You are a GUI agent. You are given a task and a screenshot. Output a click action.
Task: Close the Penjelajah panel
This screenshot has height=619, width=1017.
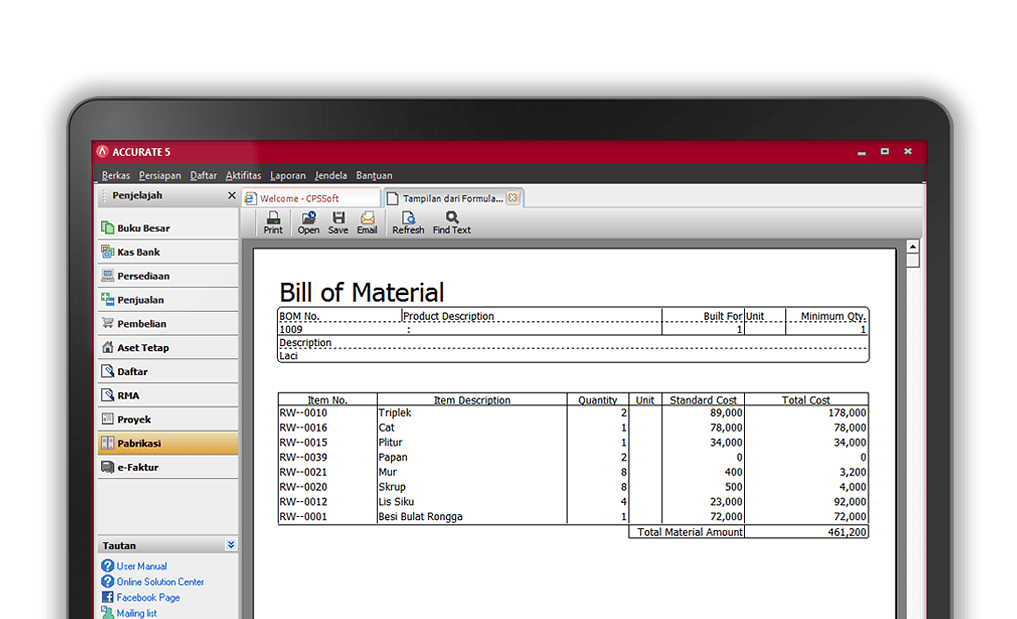tap(232, 195)
